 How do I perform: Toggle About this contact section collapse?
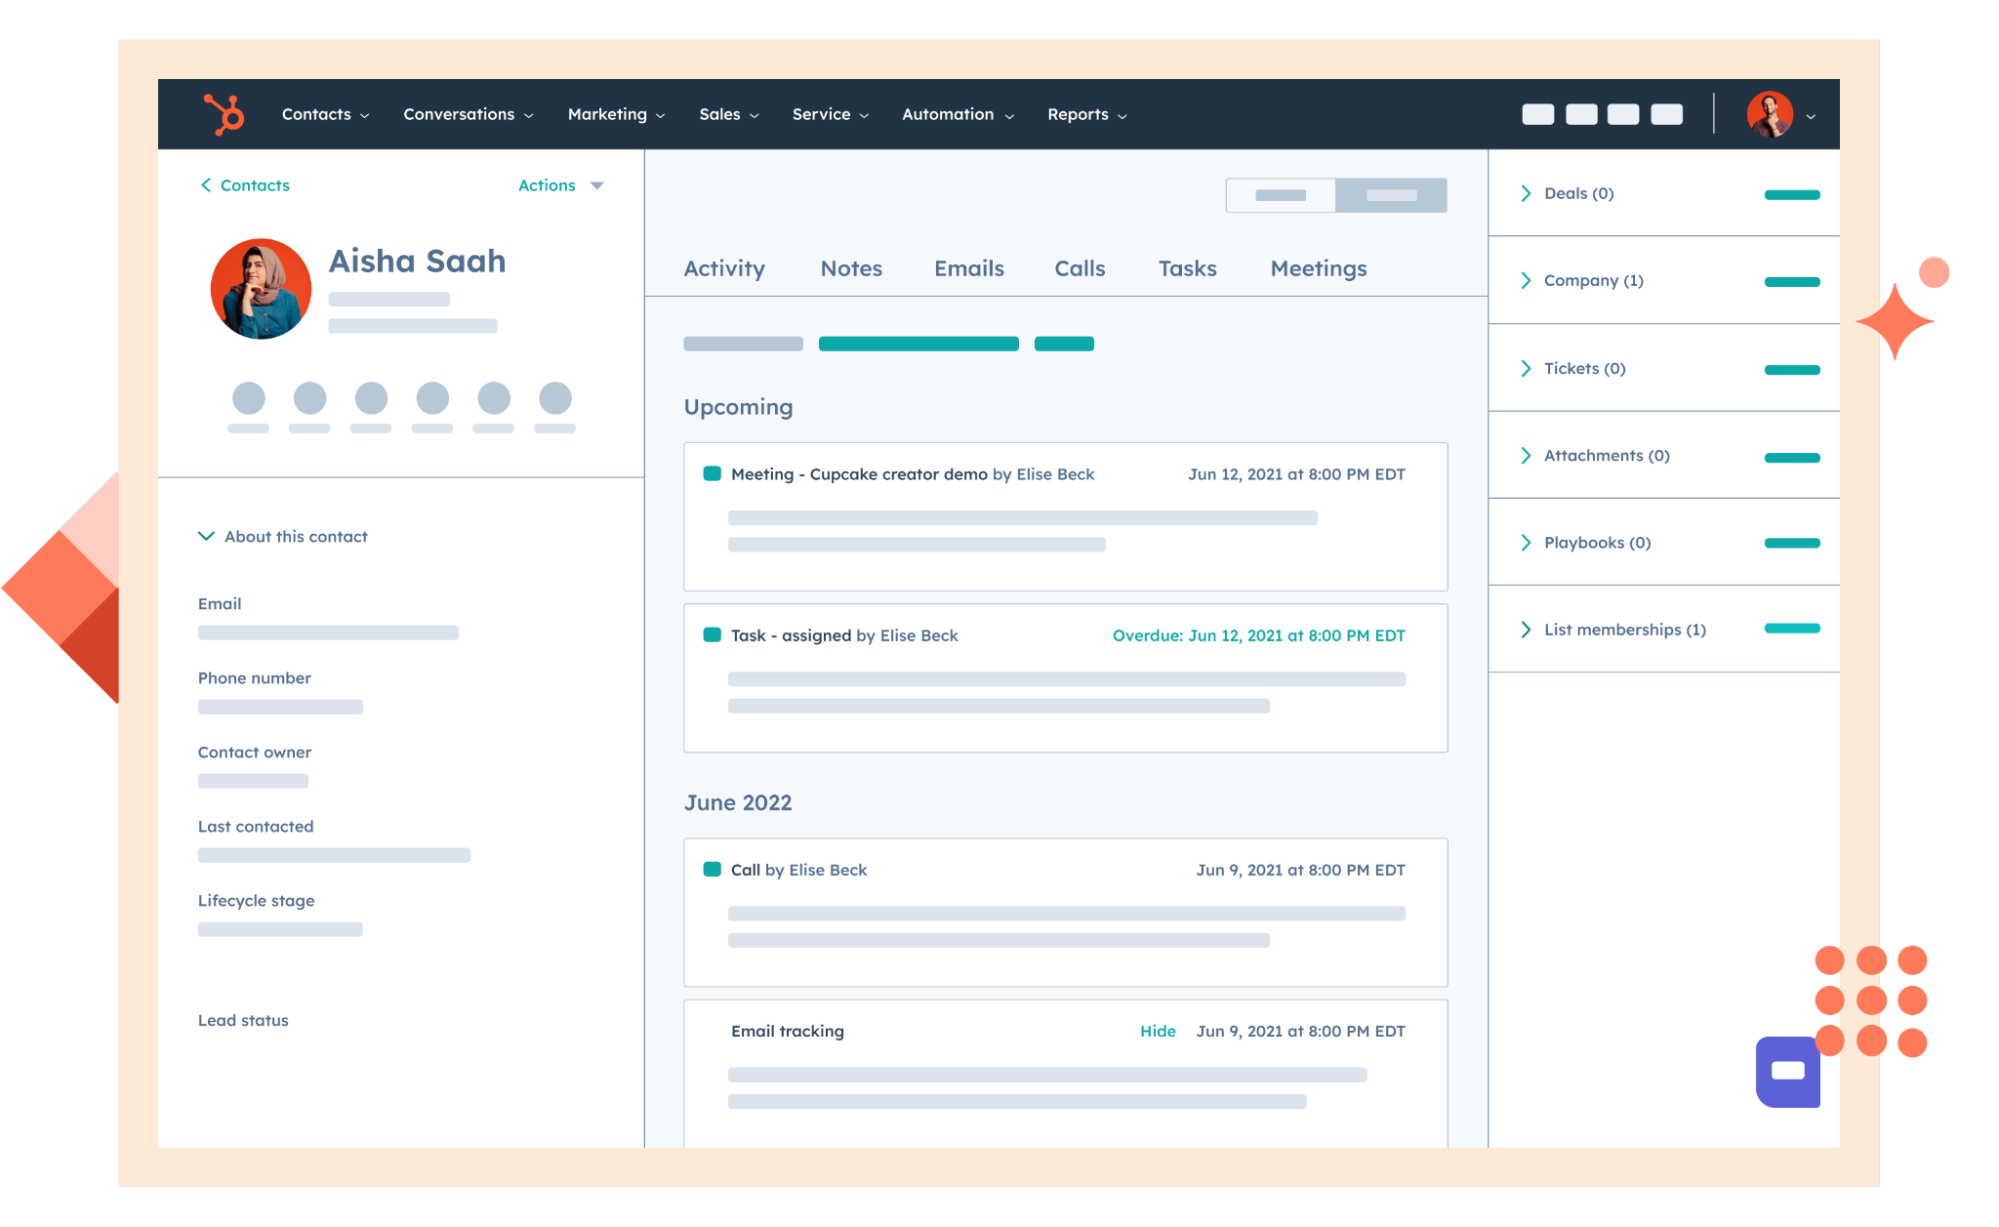(206, 536)
